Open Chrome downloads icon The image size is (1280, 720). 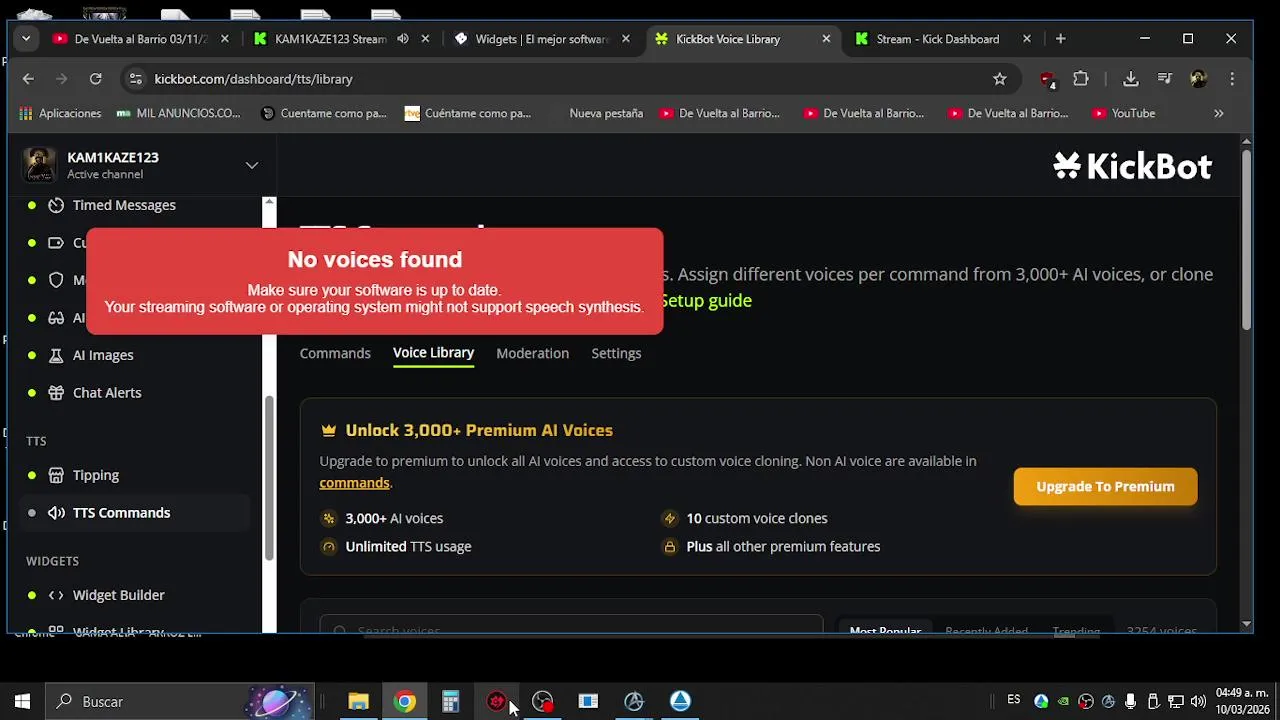[1131, 79]
